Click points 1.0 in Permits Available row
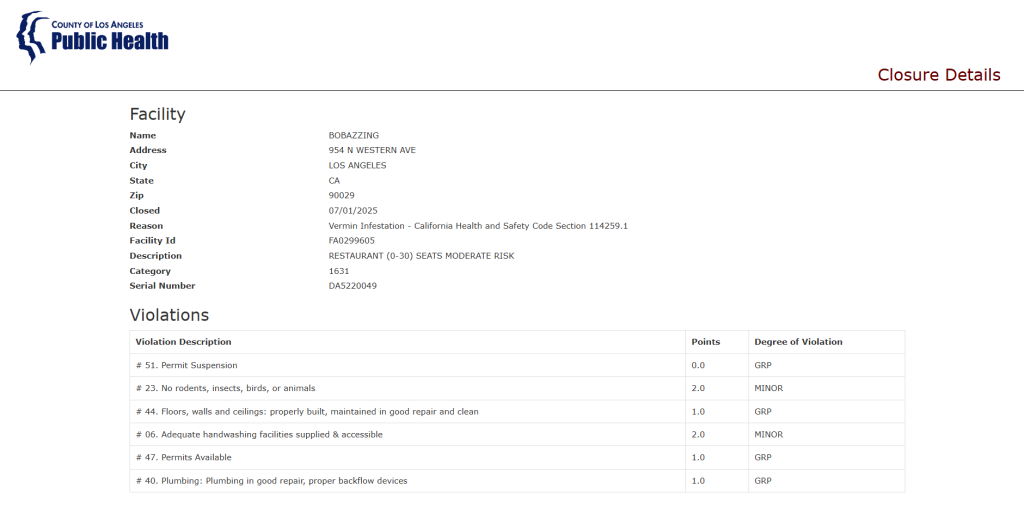 (x=698, y=458)
